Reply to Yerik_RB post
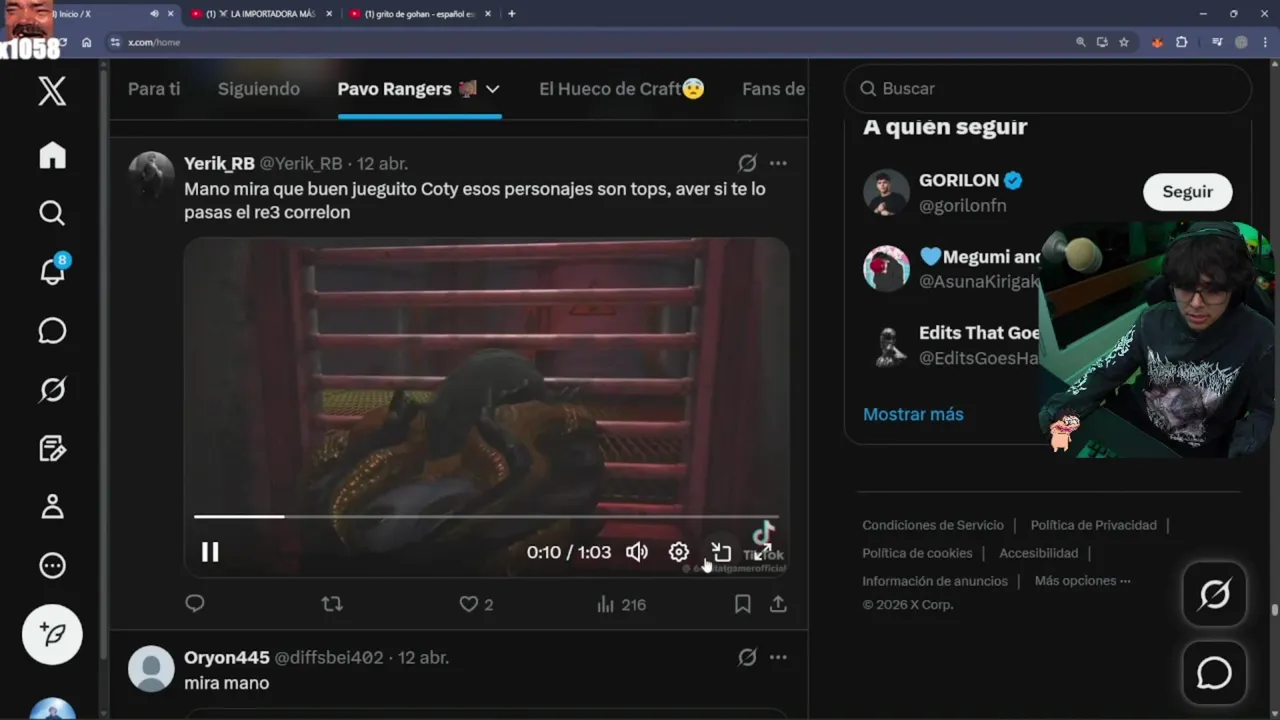Image resolution: width=1280 pixels, height=720 pixels. 195,603
